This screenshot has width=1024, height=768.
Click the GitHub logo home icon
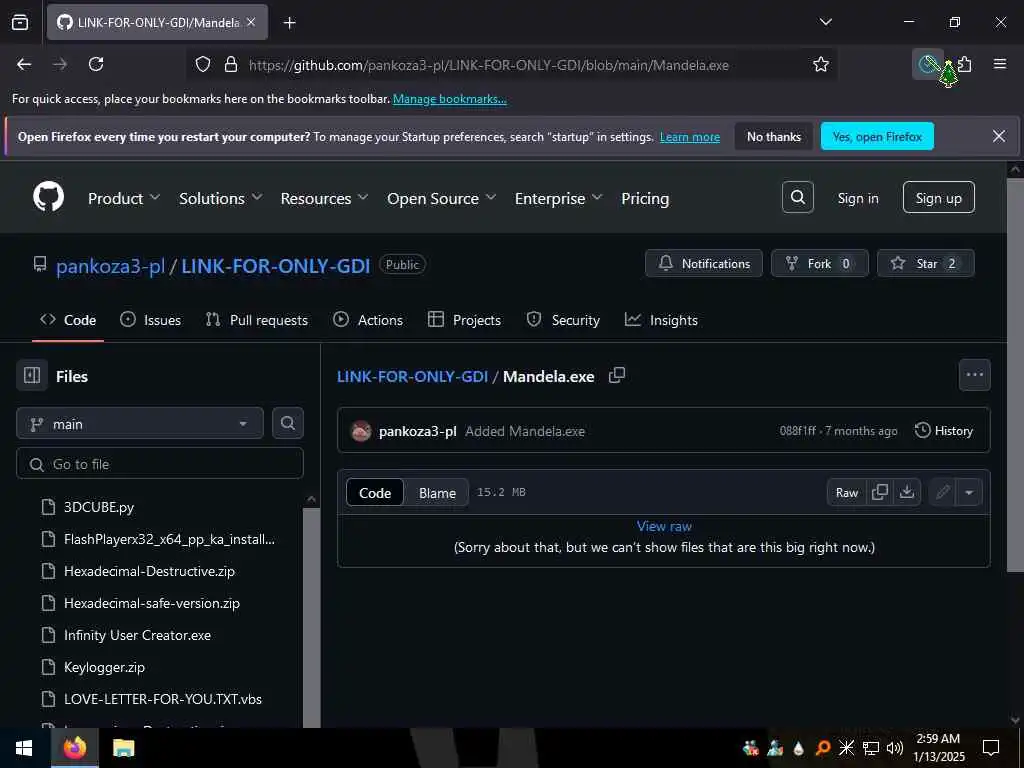pyautogui.click(x=48, y=197)
